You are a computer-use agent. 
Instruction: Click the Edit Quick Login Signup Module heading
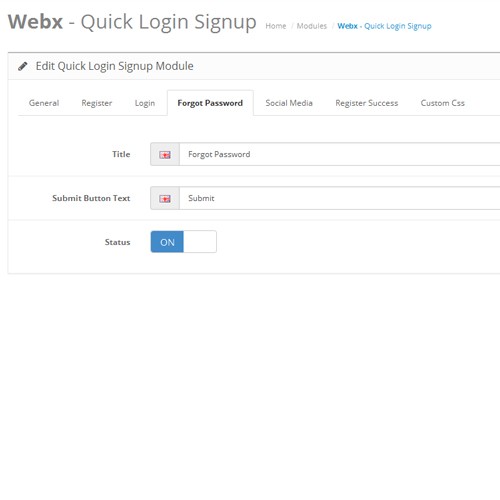pyautogui.click(x=114, y=66)
